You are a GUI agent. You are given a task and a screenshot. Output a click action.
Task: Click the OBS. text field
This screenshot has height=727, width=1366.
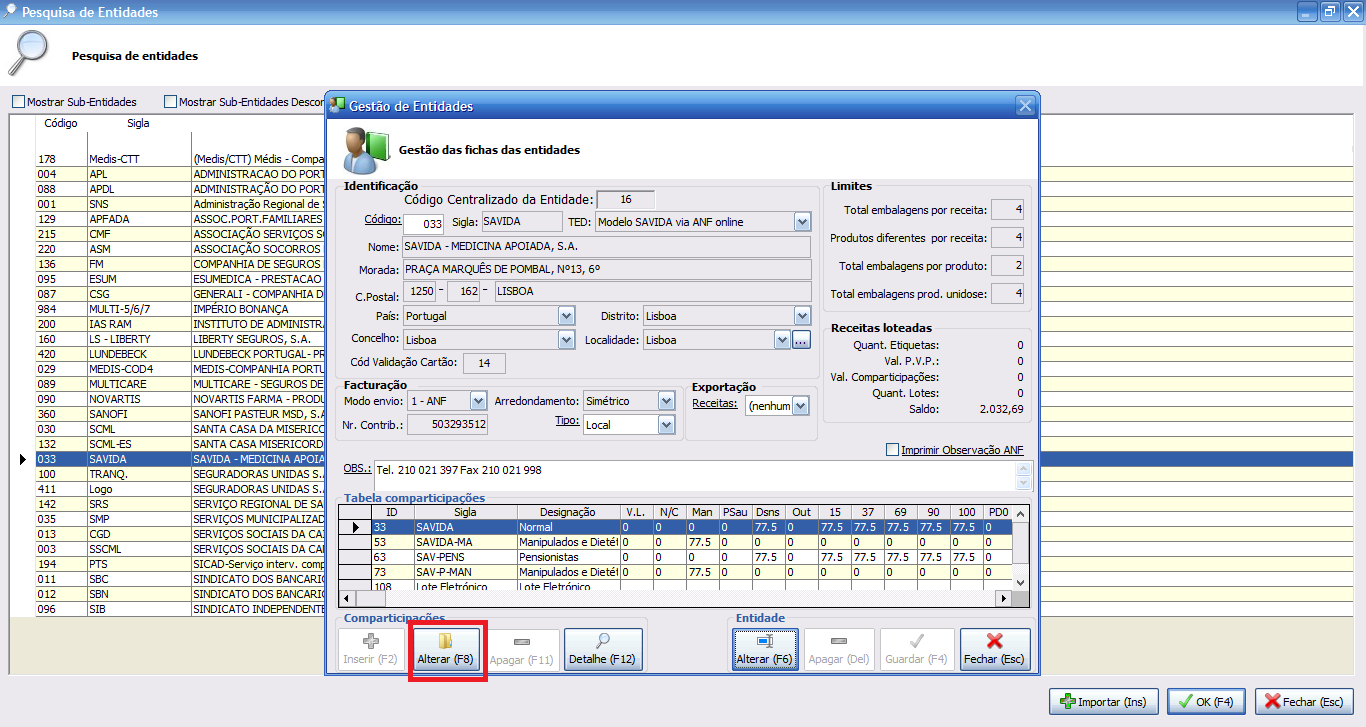tap(700, 475)
